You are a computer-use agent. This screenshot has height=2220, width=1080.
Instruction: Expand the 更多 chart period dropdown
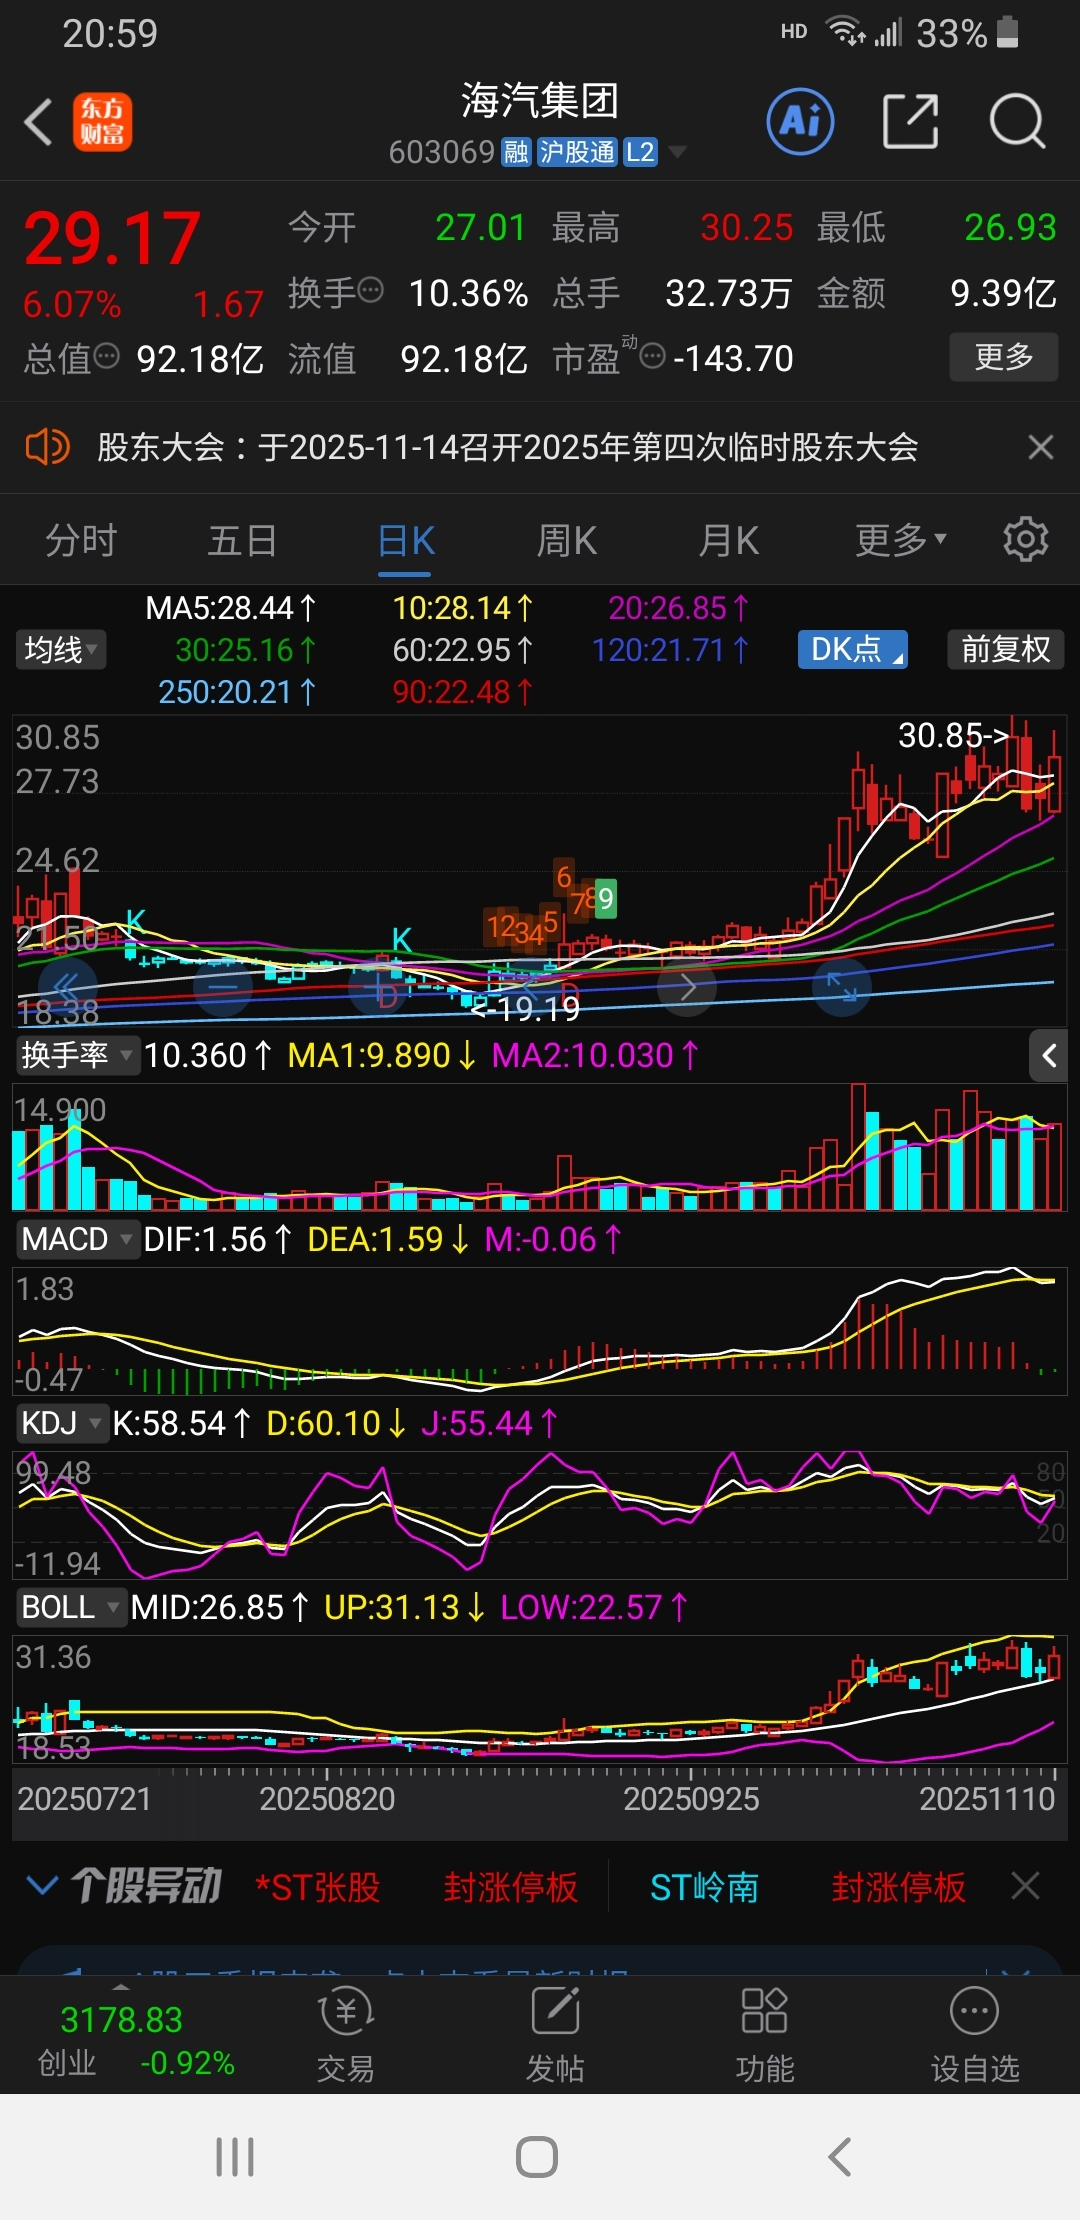coord(900,541)
